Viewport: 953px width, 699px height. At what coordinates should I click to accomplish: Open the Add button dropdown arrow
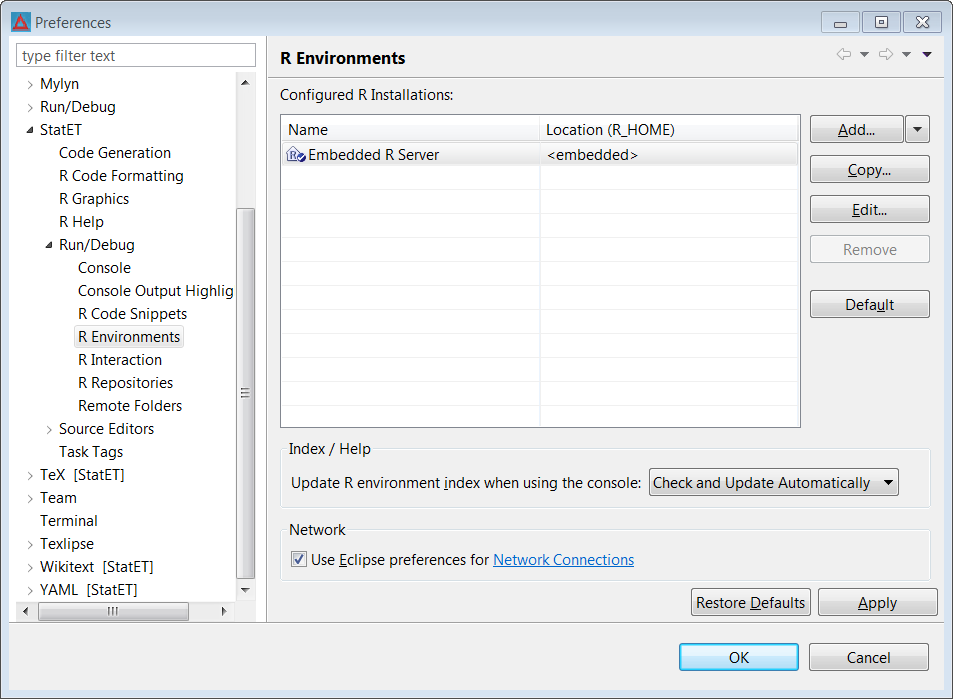coord(917,129)
